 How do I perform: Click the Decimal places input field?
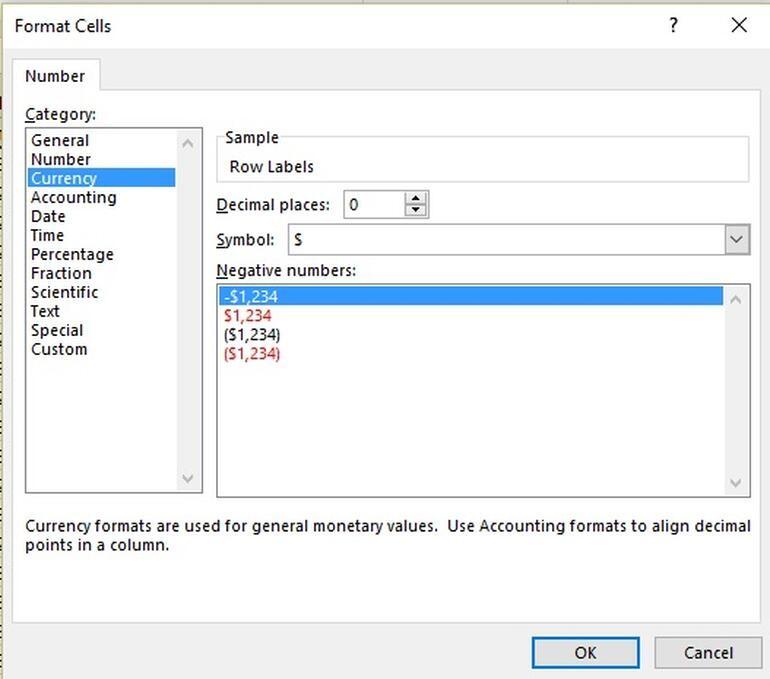point(373,205)
